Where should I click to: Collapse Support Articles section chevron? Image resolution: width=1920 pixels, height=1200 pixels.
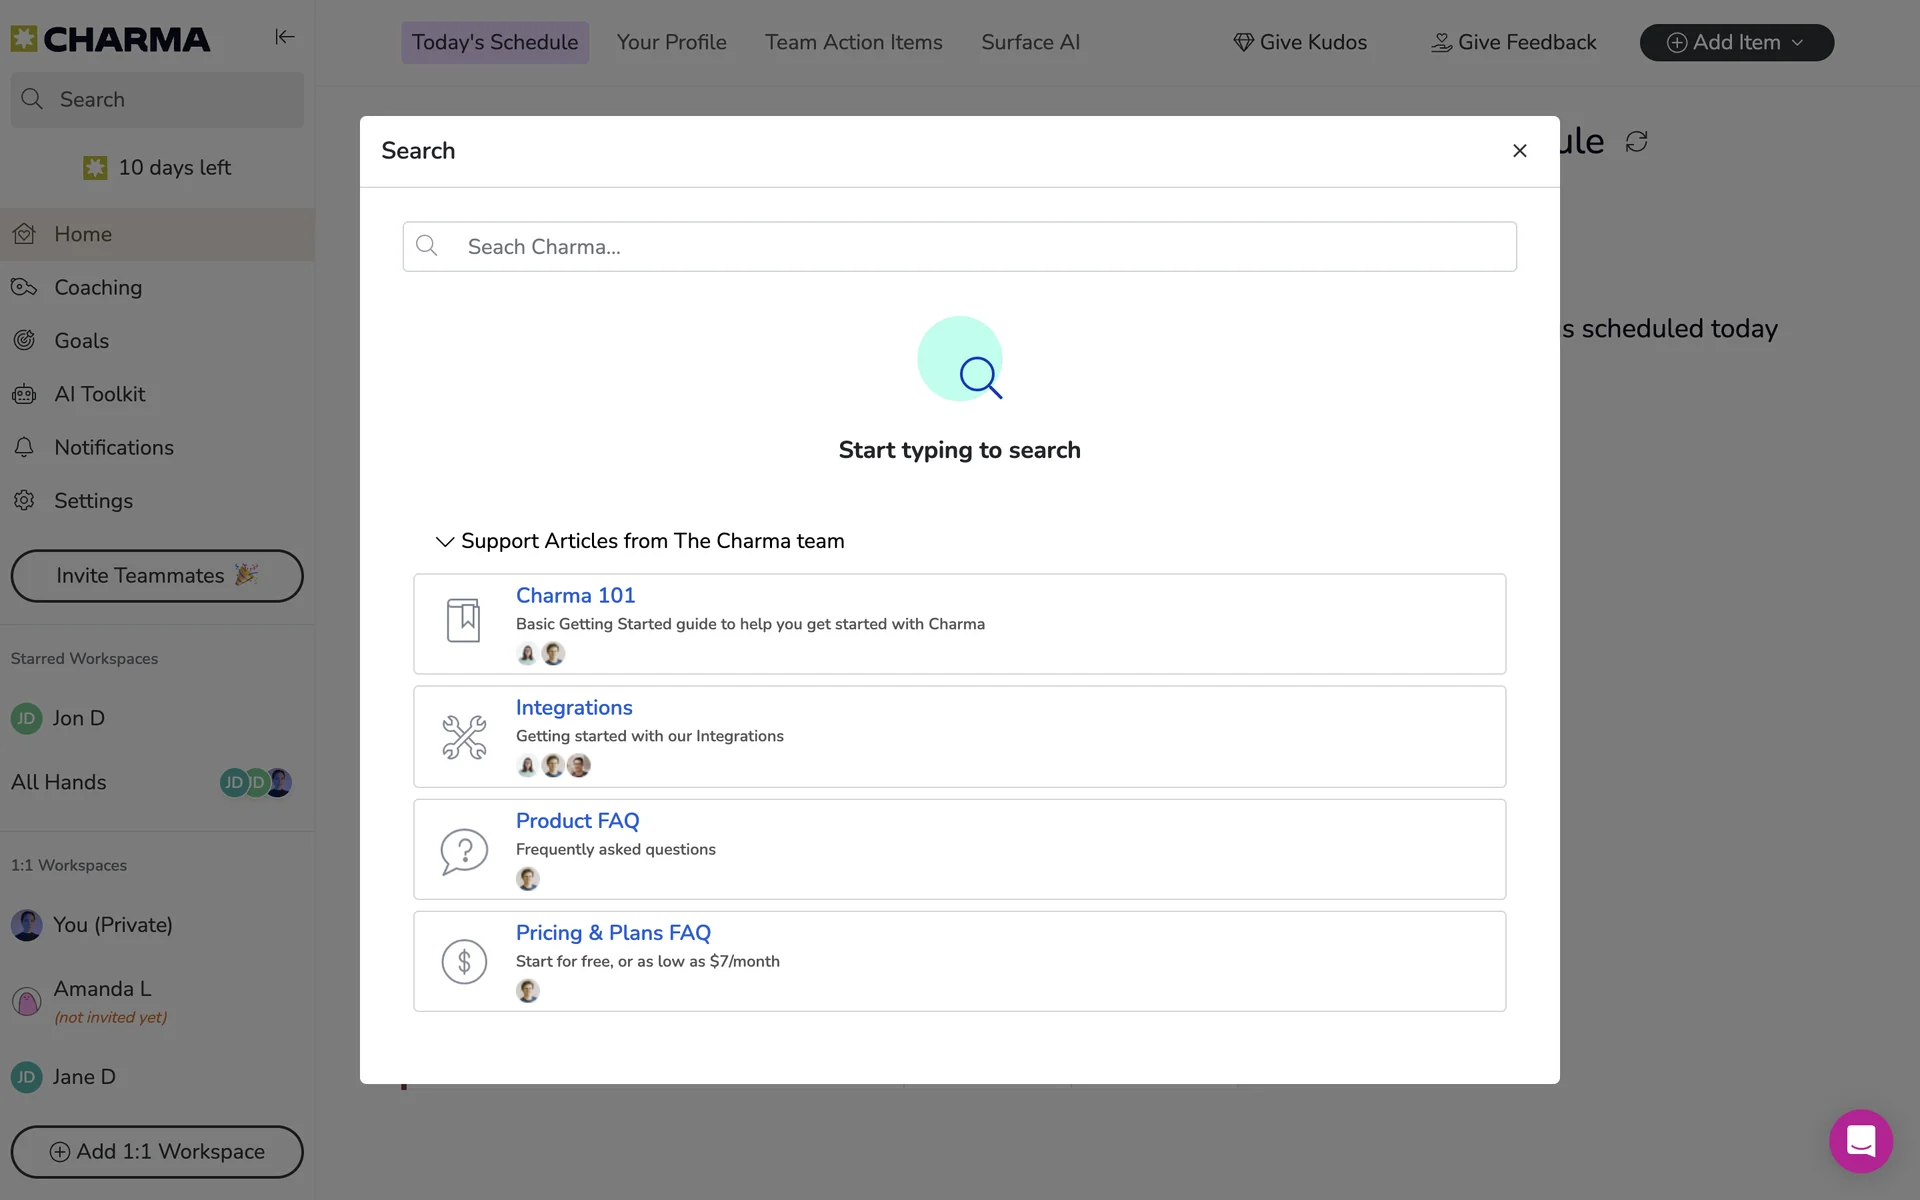(444, 541)
